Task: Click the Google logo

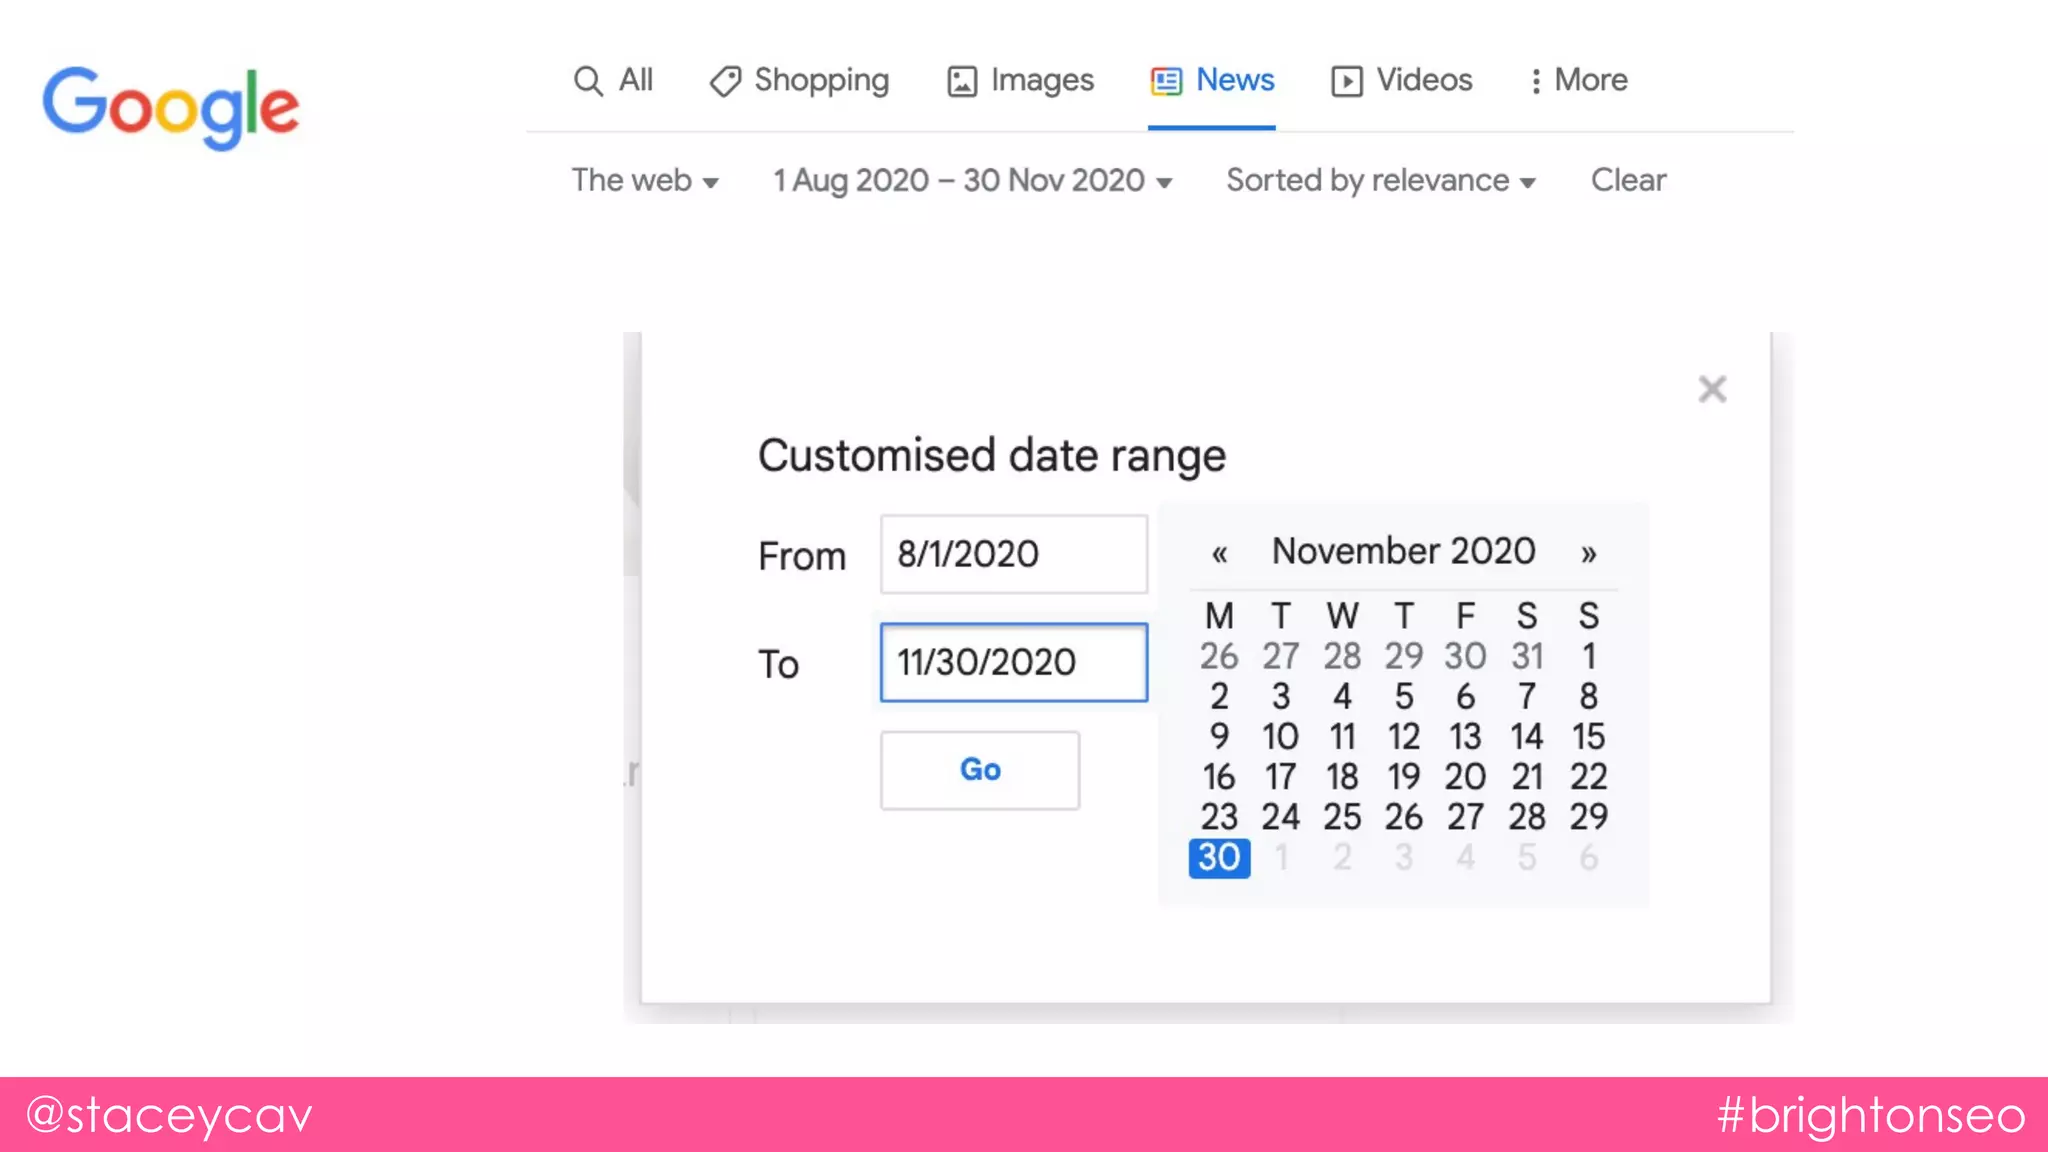Action: (x=170, y=107)
